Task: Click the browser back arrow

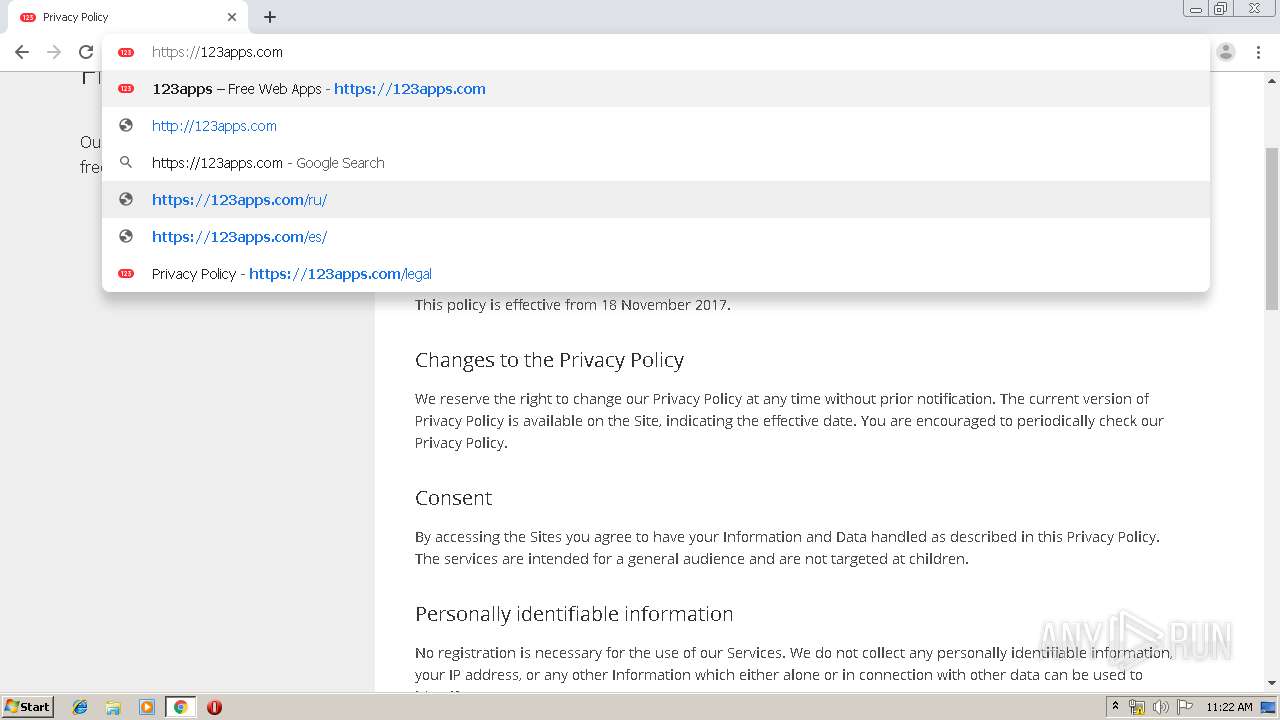Action: pyautogui.click(x=22, y=52)
